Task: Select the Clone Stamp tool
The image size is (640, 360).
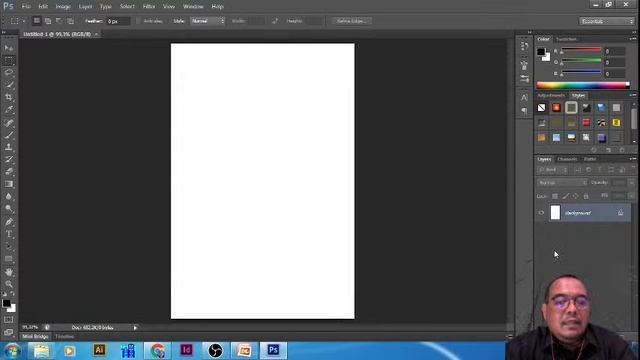Action: coord(9,147)
